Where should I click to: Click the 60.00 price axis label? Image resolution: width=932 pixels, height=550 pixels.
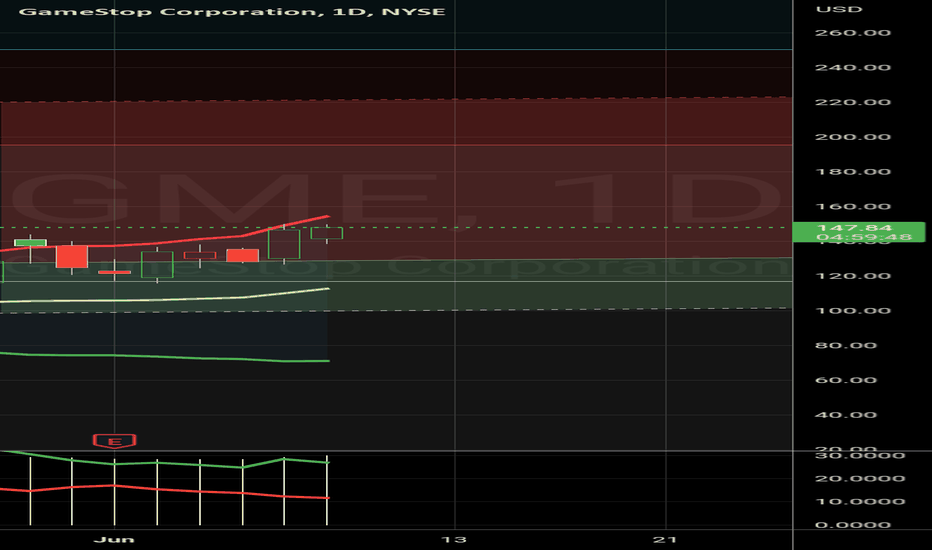pos(846,380)
